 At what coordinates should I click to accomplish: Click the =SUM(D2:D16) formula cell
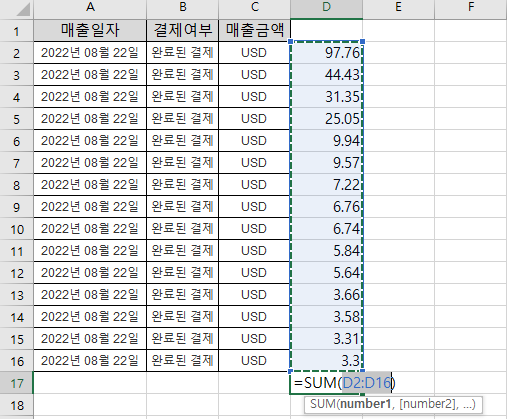pos(343,383)
